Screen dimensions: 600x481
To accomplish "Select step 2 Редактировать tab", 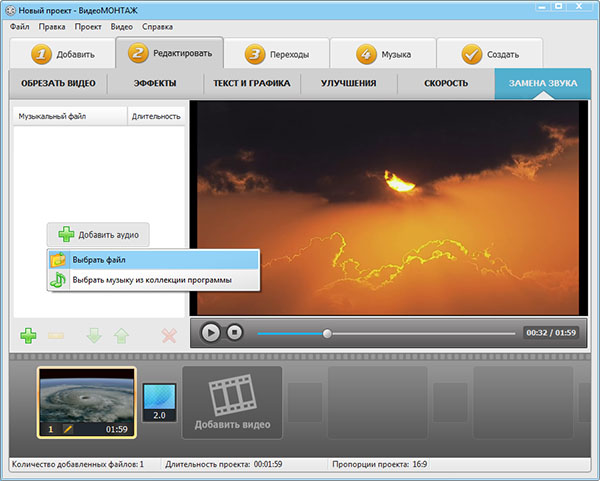I will click(x=170, y=53).
